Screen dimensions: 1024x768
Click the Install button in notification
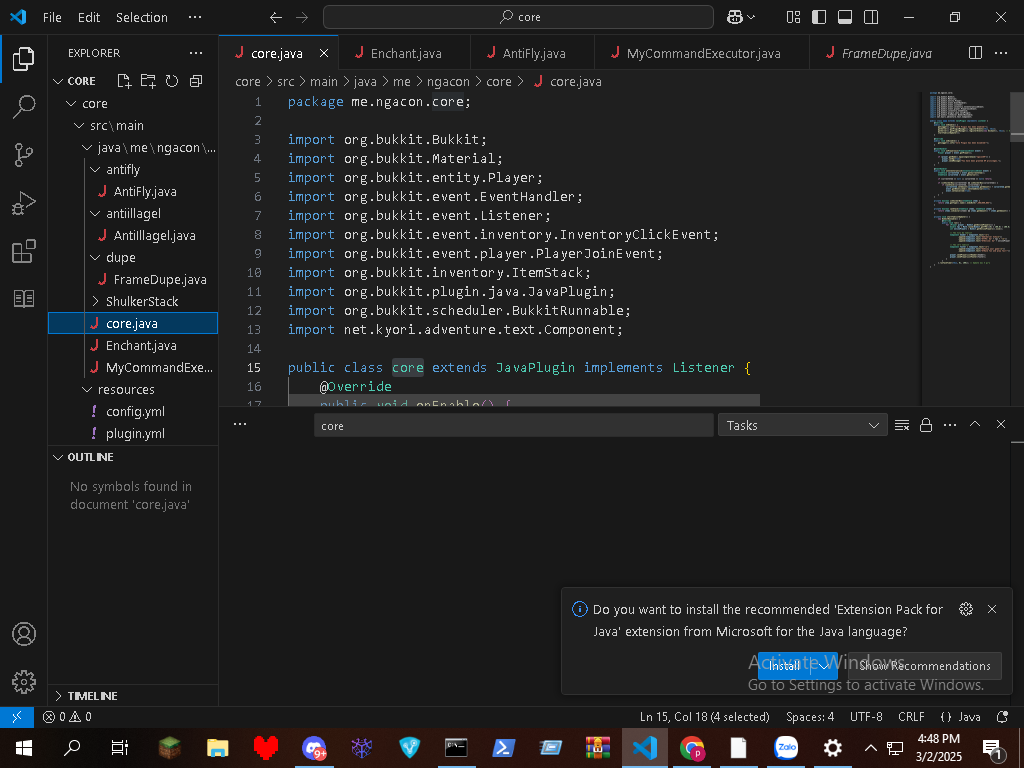pos(785,666)
